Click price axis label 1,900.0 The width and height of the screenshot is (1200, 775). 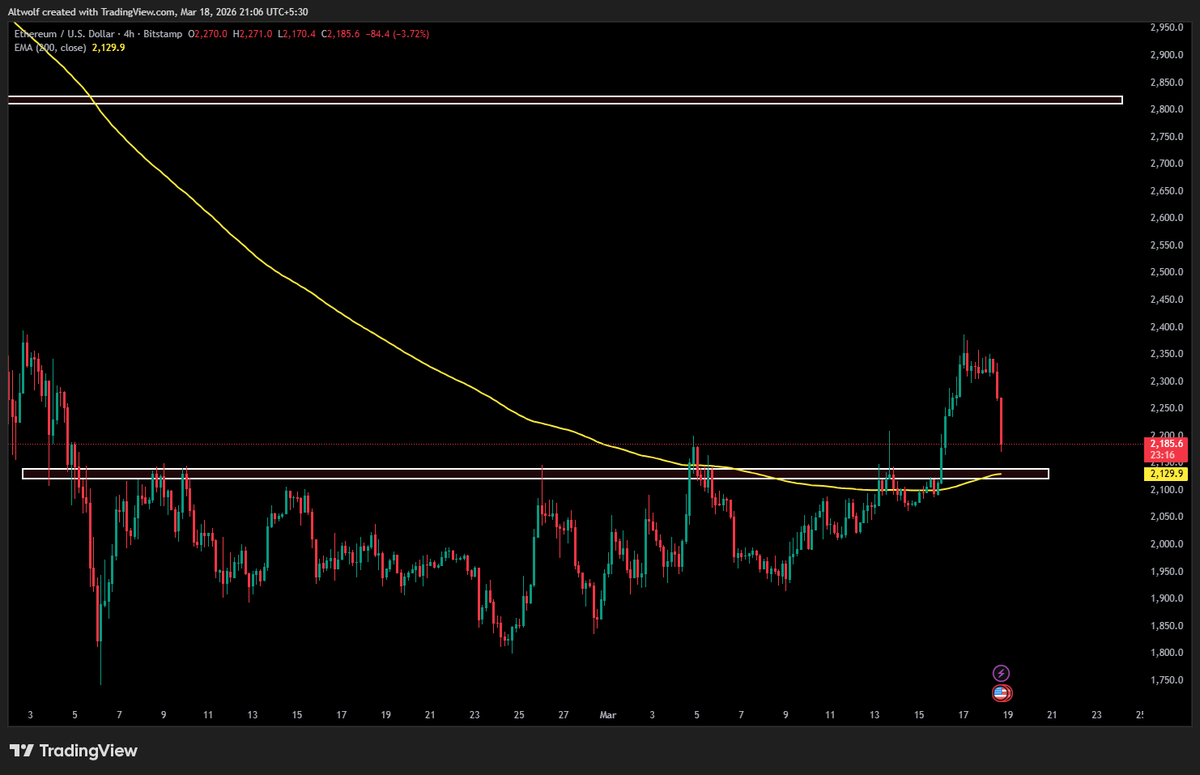click(1166, 599)
